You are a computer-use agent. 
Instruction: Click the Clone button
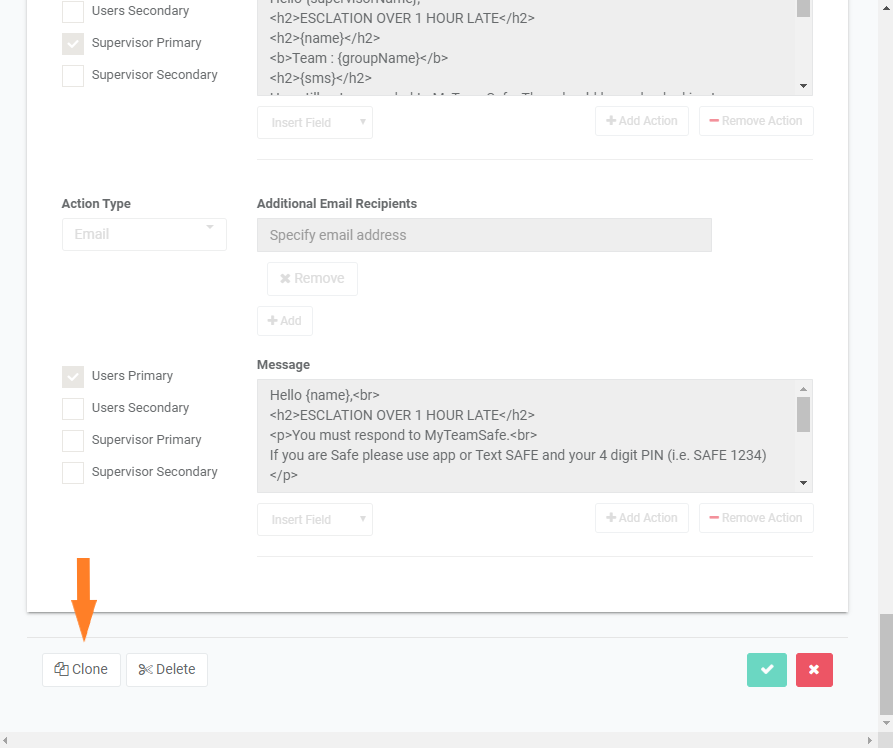tap(81, 669)
